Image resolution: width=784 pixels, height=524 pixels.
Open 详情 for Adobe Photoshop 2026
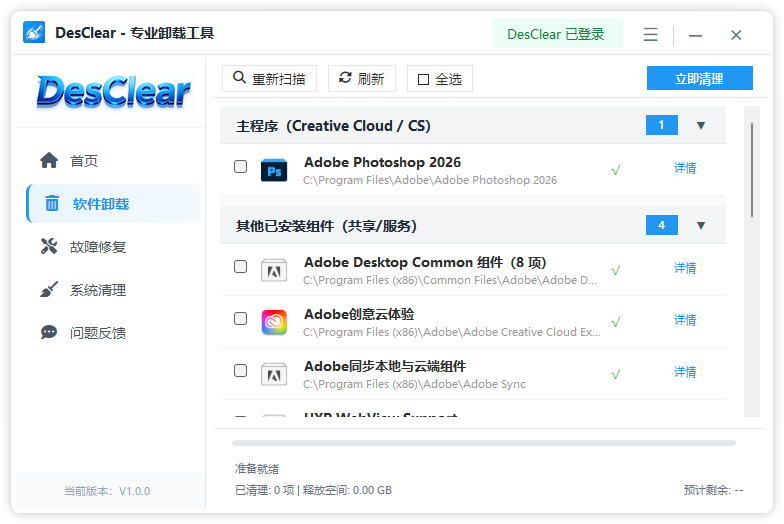[x=685, y=168]
